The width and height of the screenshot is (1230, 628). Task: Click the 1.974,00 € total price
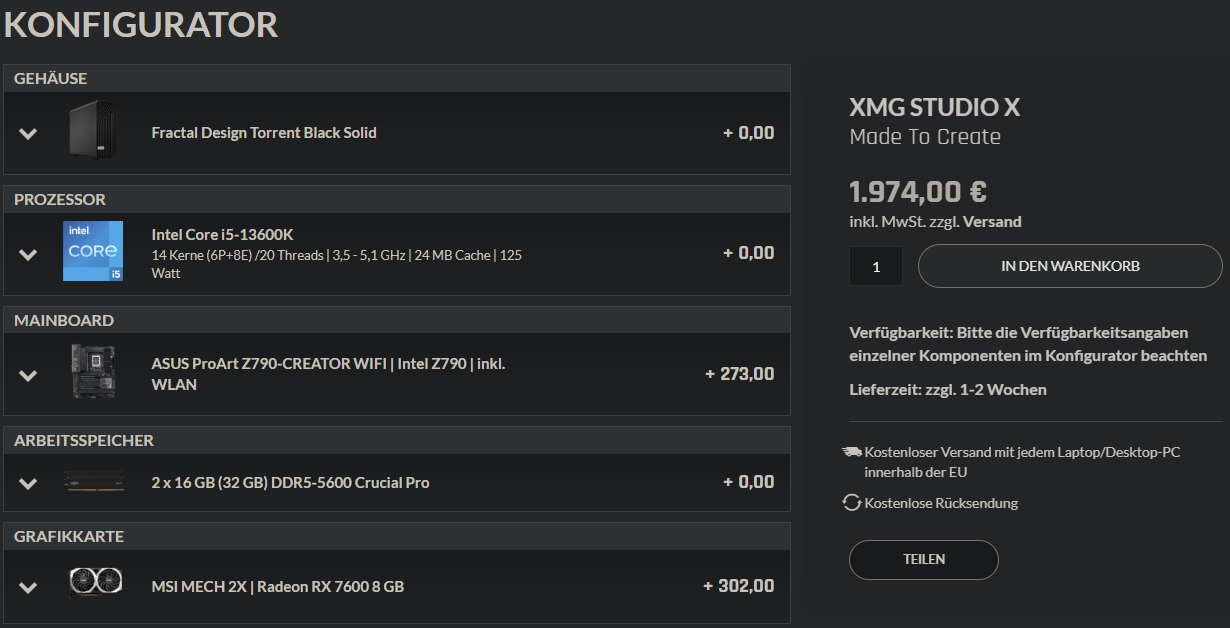918,191
